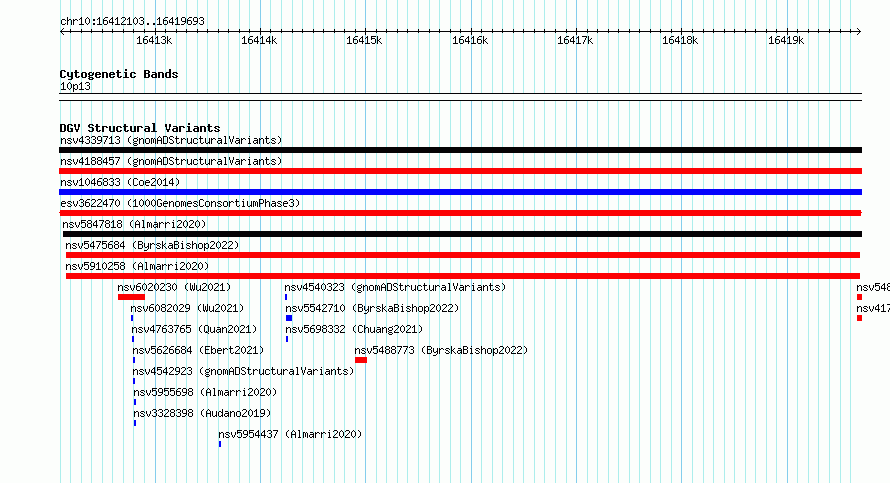The image size is (890, 483).
Task: Open nsv5488773 (ByrskaBishop2022) label
Action: click(441, 350)
